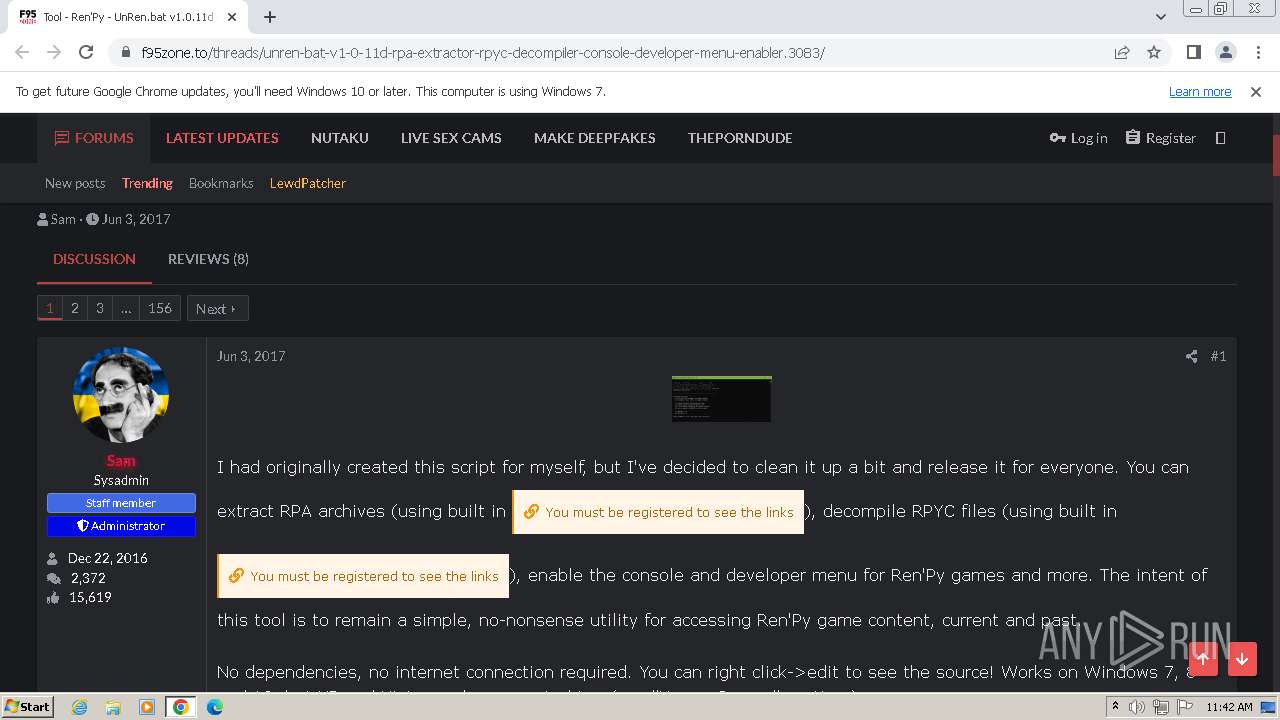Open Bookmarks

point(221,183)
